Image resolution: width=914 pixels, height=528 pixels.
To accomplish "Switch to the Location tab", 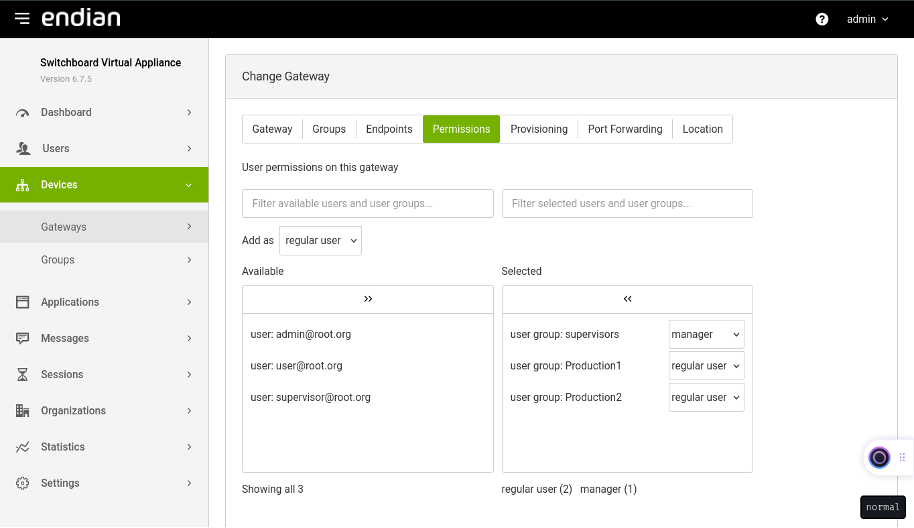I will click(x=702, y=129).
